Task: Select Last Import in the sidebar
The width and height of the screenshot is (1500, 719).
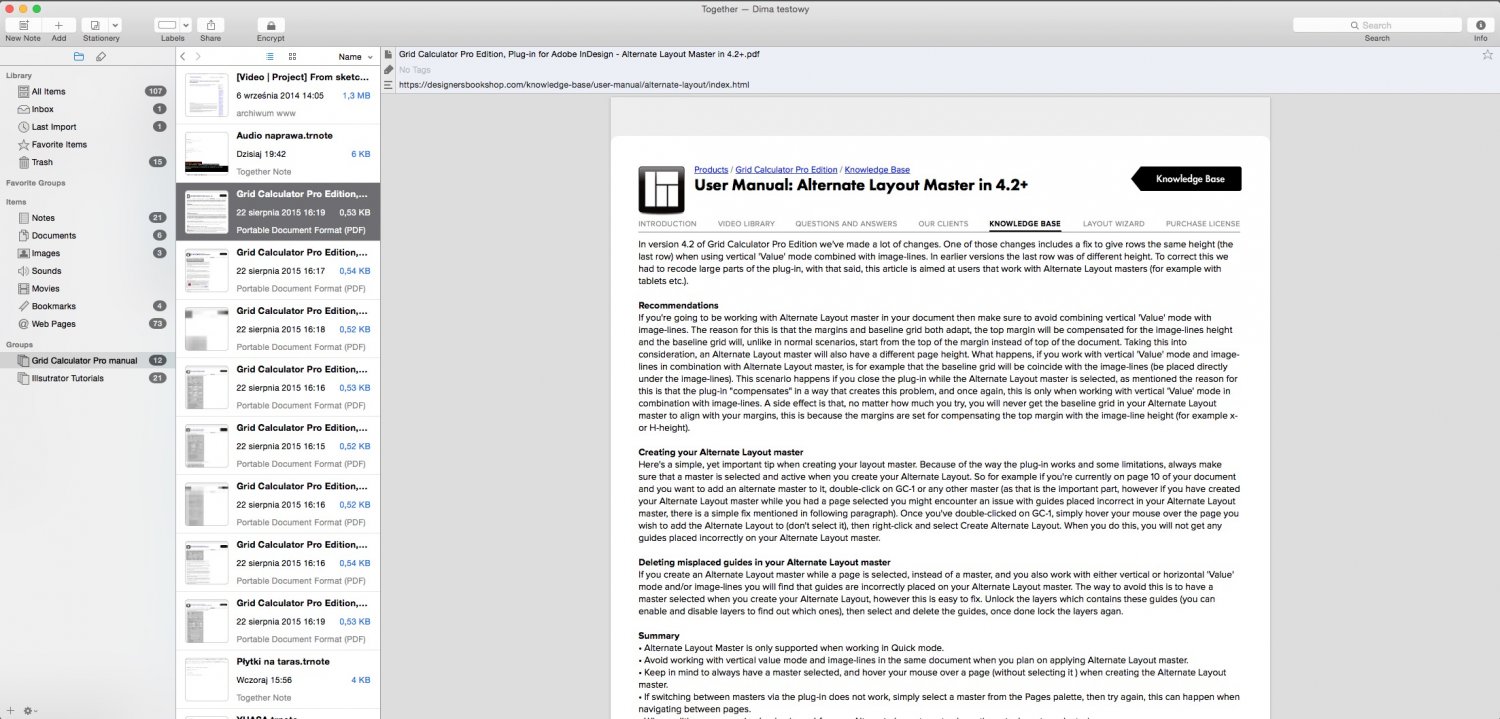Action: tap(87, 127)
